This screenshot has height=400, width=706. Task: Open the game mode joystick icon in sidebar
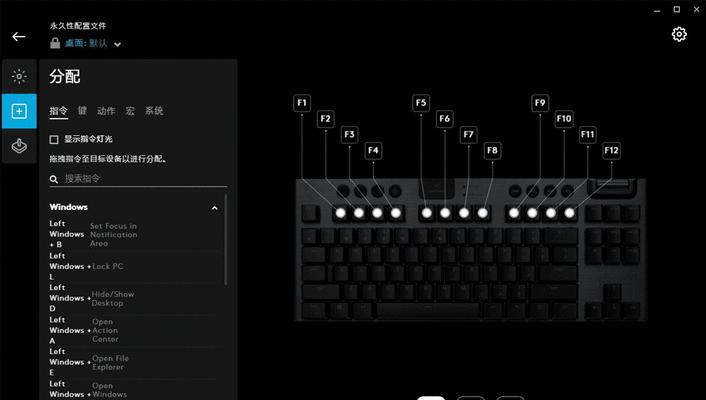pos(19,146)
